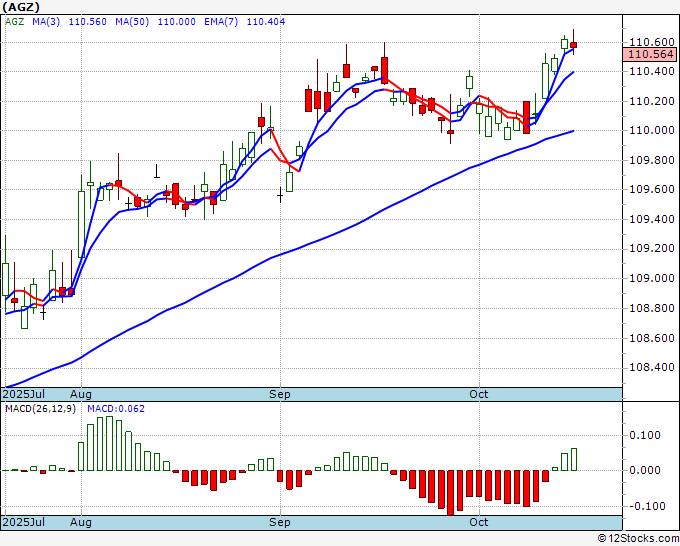The height and width of the screenshot is (546, 680).
Task: Click the 109.200 price axis label
Action: point(652,248)
